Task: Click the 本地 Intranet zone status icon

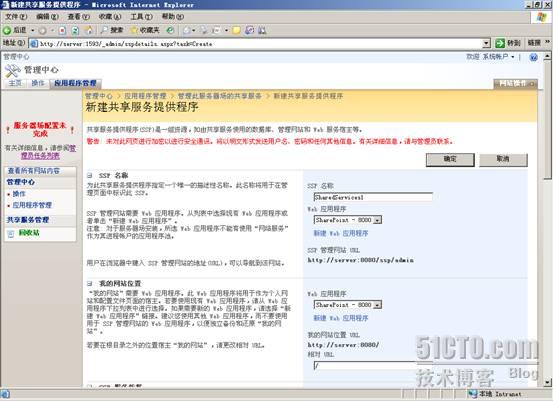Action: pyautogui.click(x=473, y=394)
